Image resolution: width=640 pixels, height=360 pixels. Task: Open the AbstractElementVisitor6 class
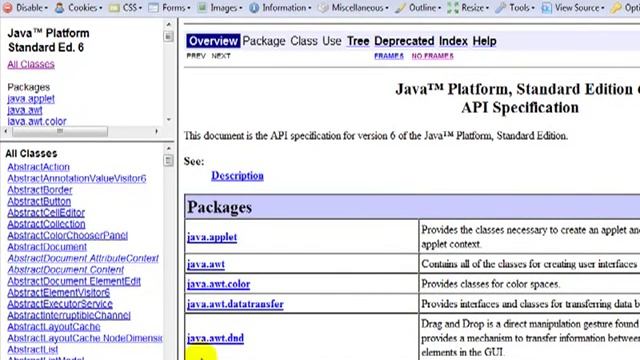58,293
